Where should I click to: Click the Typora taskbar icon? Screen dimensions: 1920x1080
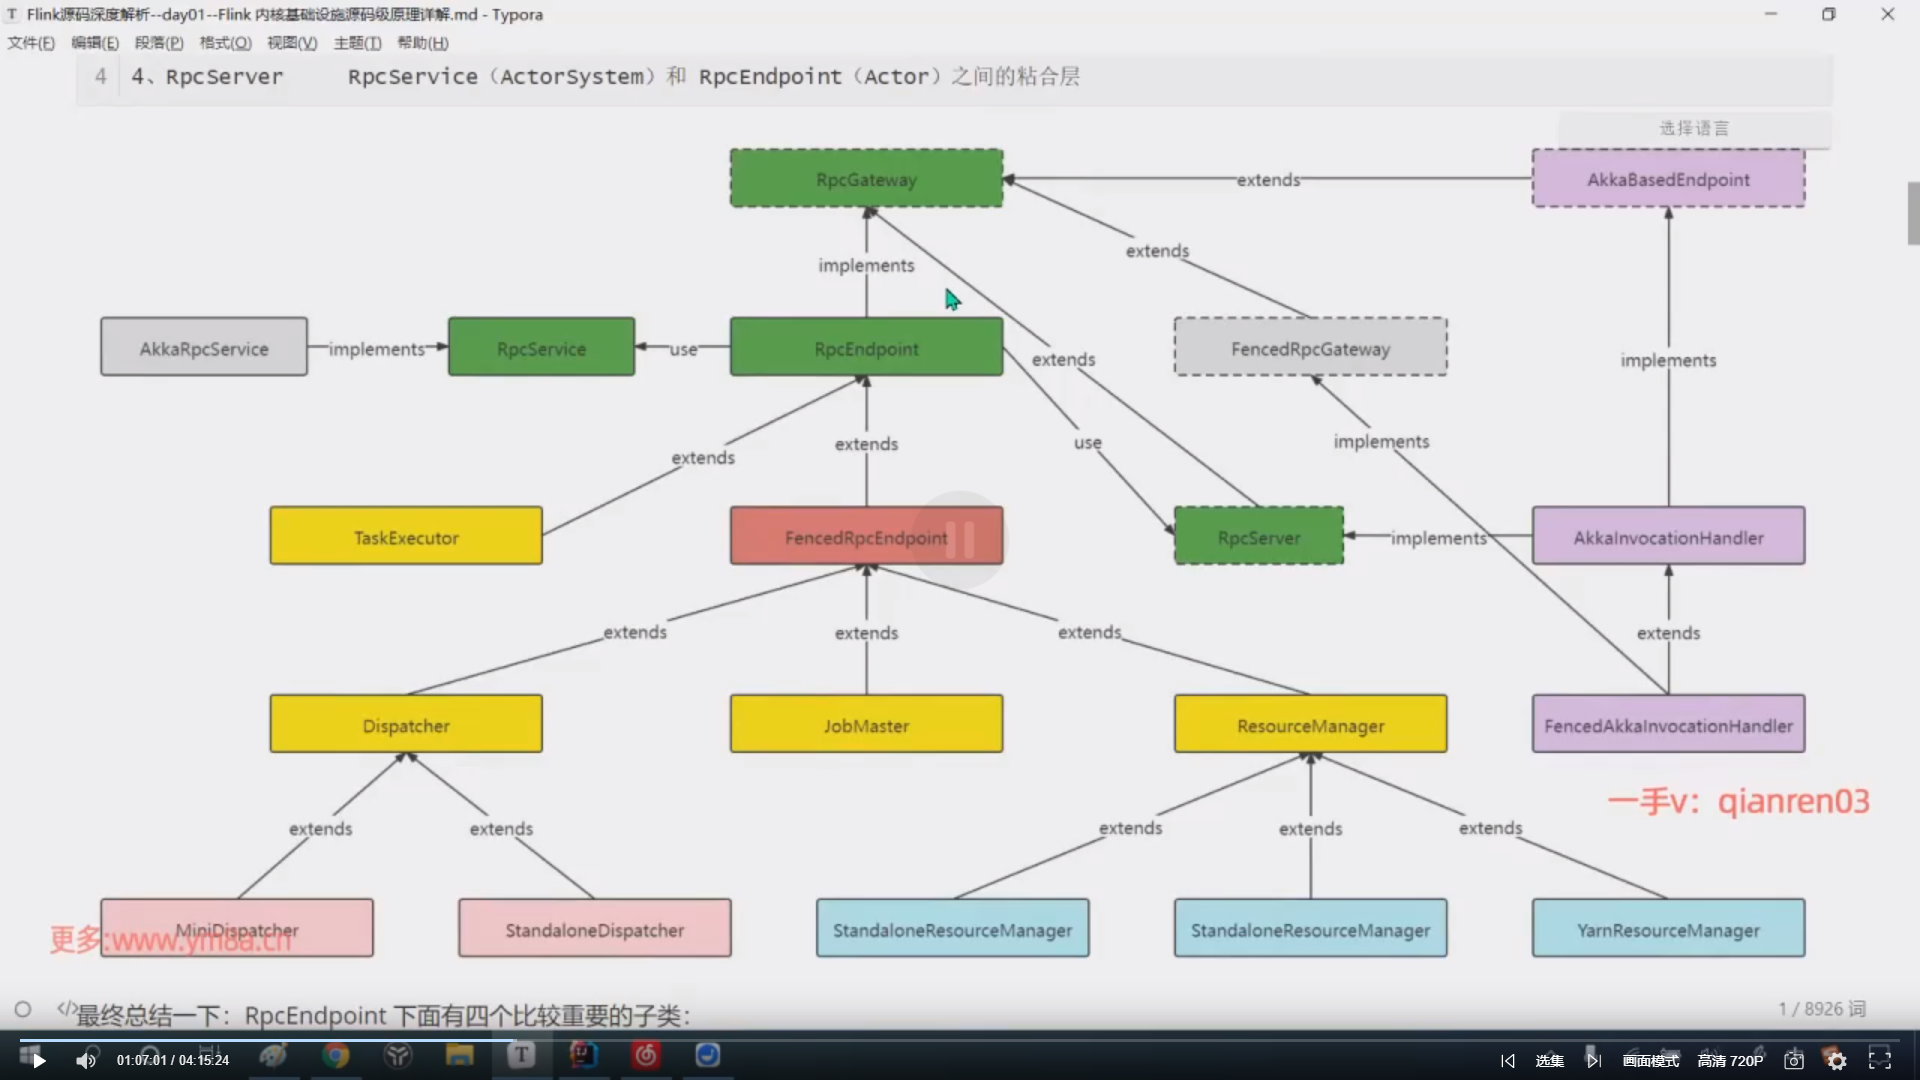(x=521, y=1056)
